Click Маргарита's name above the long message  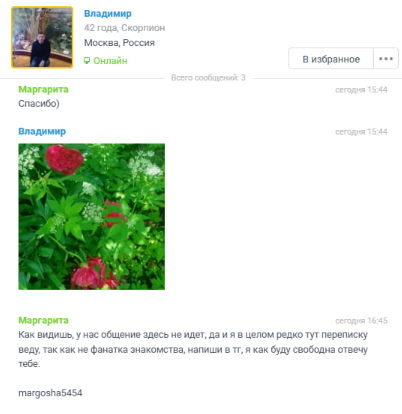43,320
